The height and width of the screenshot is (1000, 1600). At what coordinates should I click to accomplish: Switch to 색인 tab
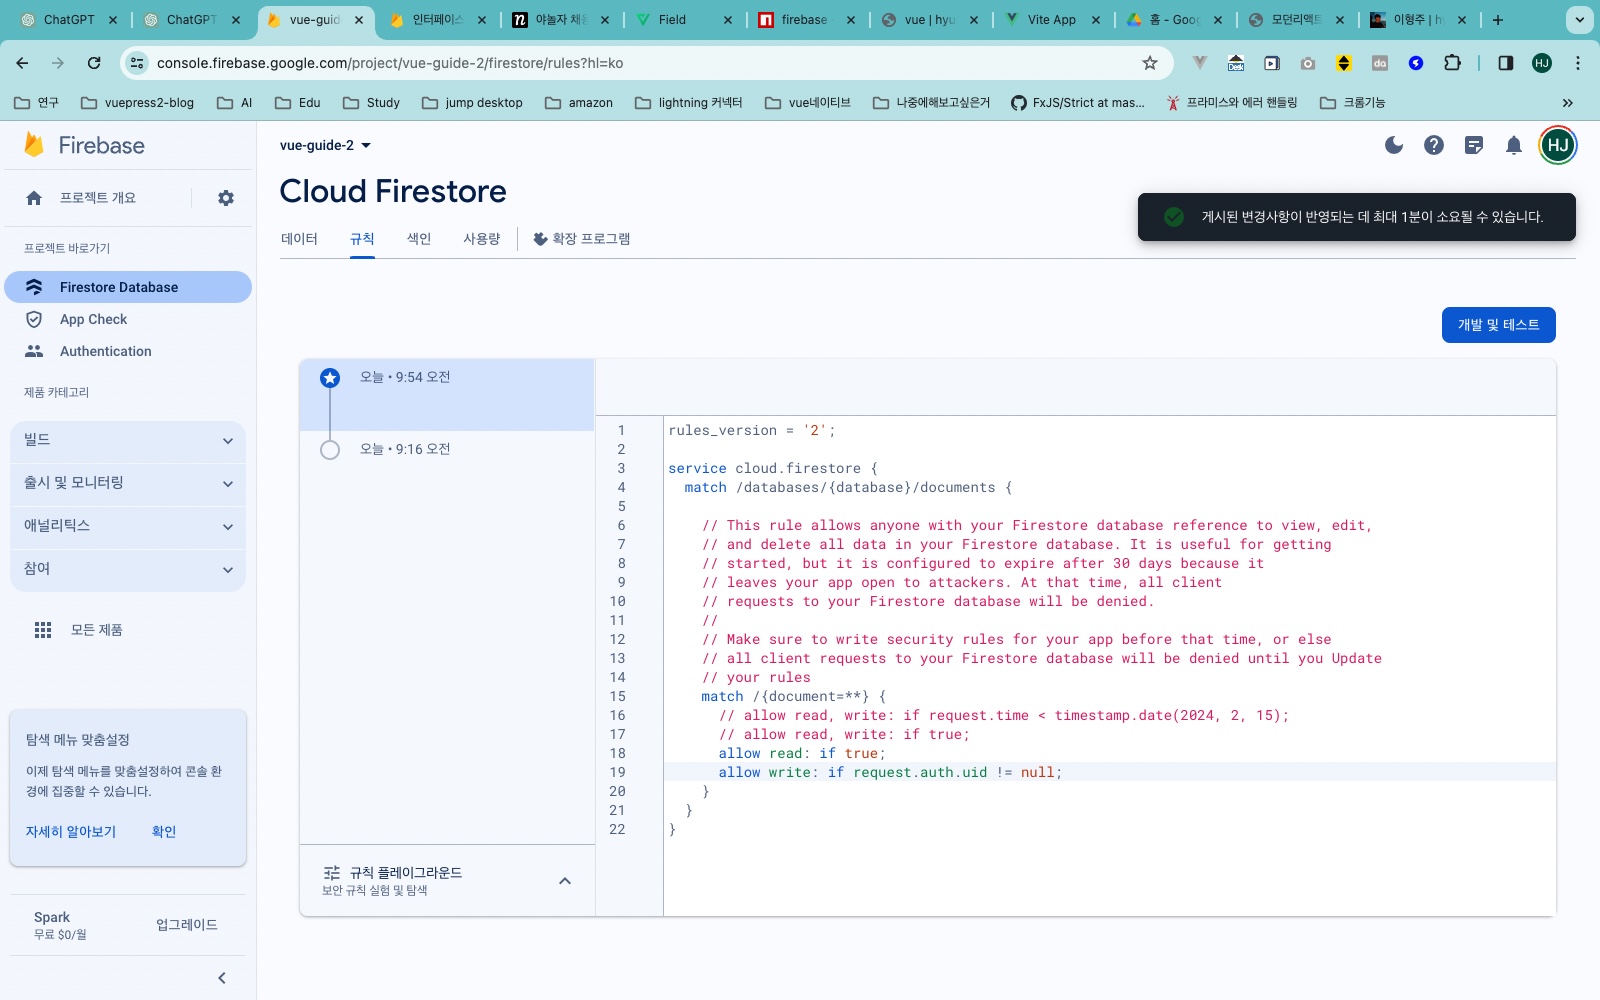419,239
